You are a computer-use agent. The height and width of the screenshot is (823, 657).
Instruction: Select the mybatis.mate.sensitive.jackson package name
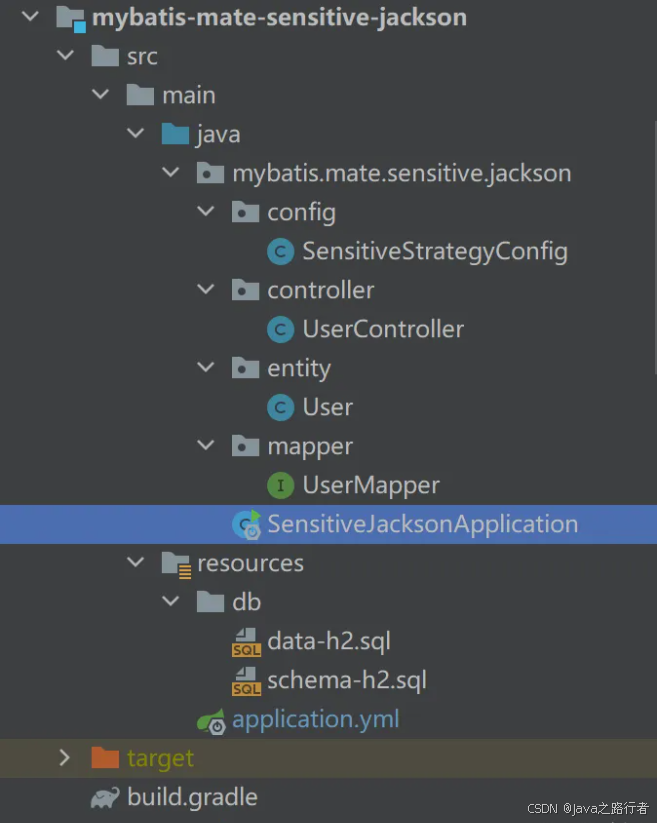[x=402, y=174]
